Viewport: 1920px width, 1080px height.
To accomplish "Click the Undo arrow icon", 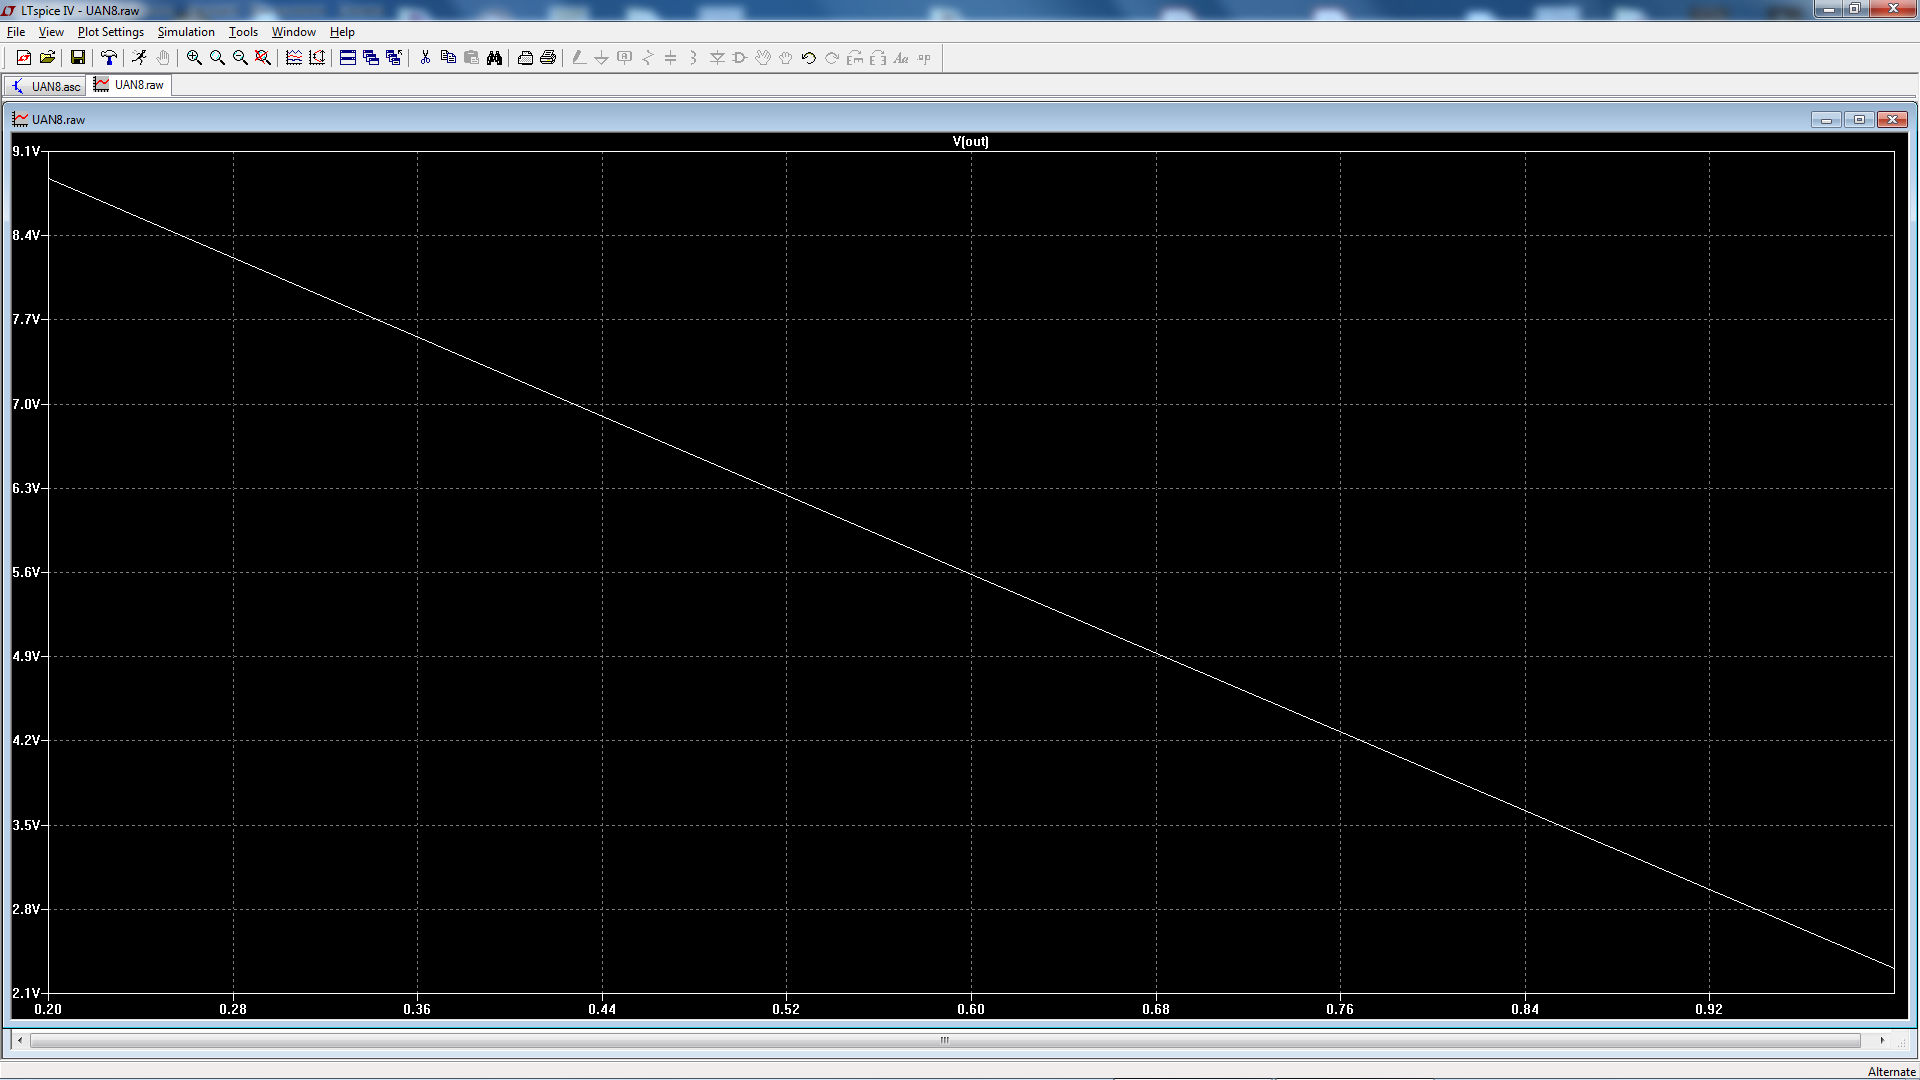I will click(x=809, y=58).
